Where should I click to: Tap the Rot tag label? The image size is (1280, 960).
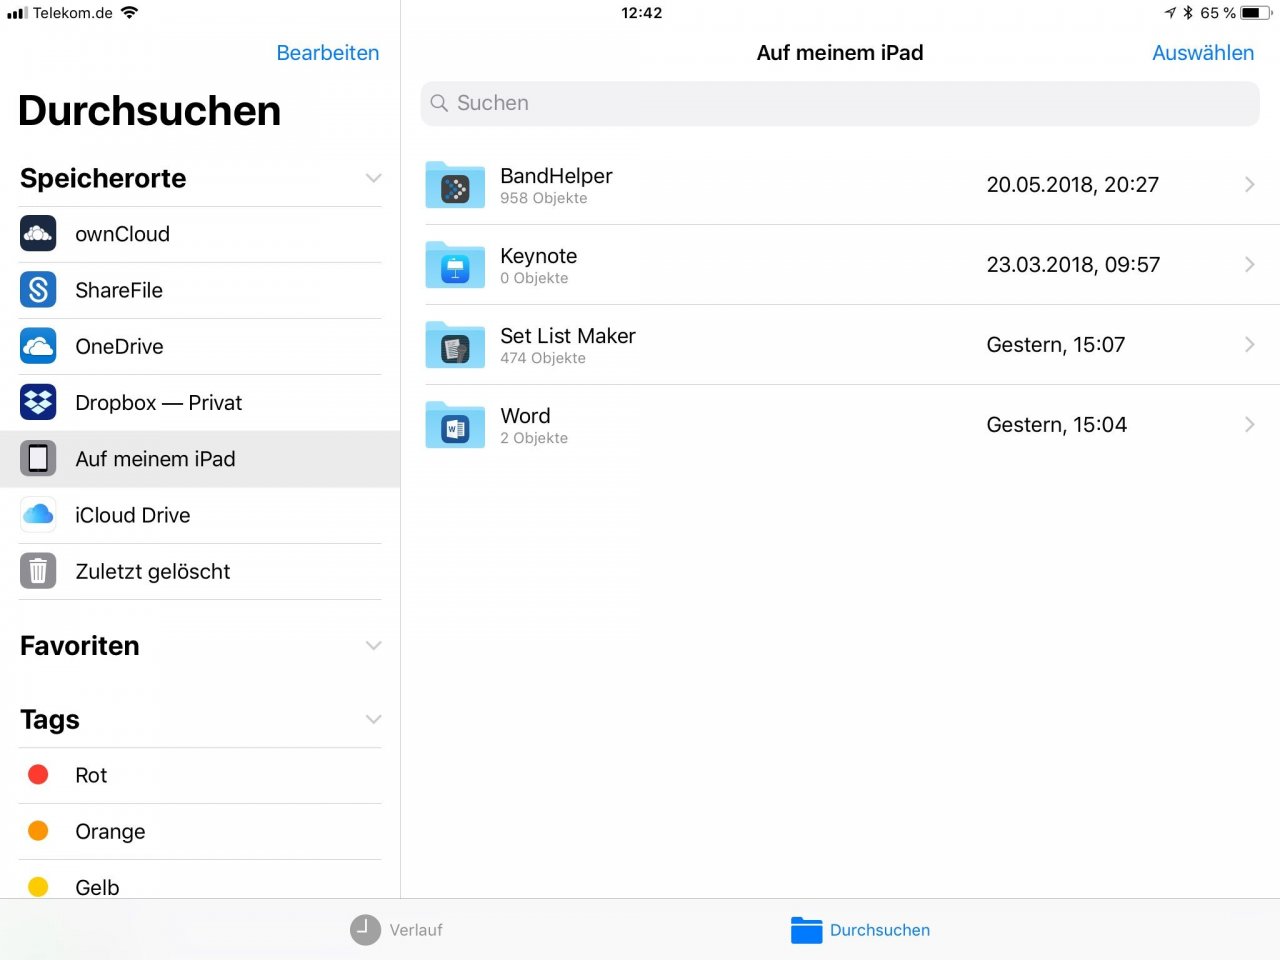coord(91,775)
